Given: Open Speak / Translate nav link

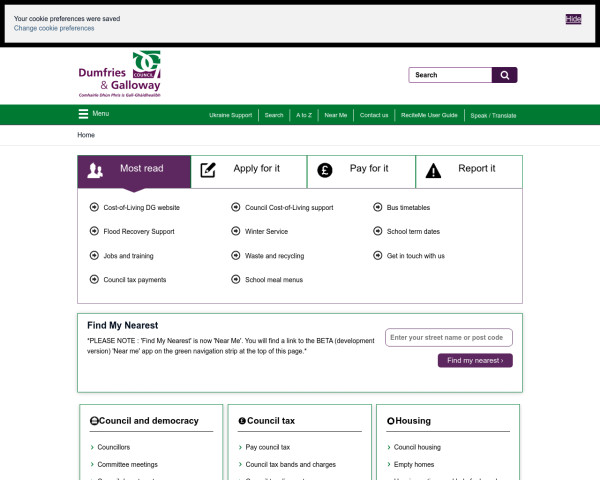Looking at the screenshot, I should pyautogui.click(x=493, y=116).
